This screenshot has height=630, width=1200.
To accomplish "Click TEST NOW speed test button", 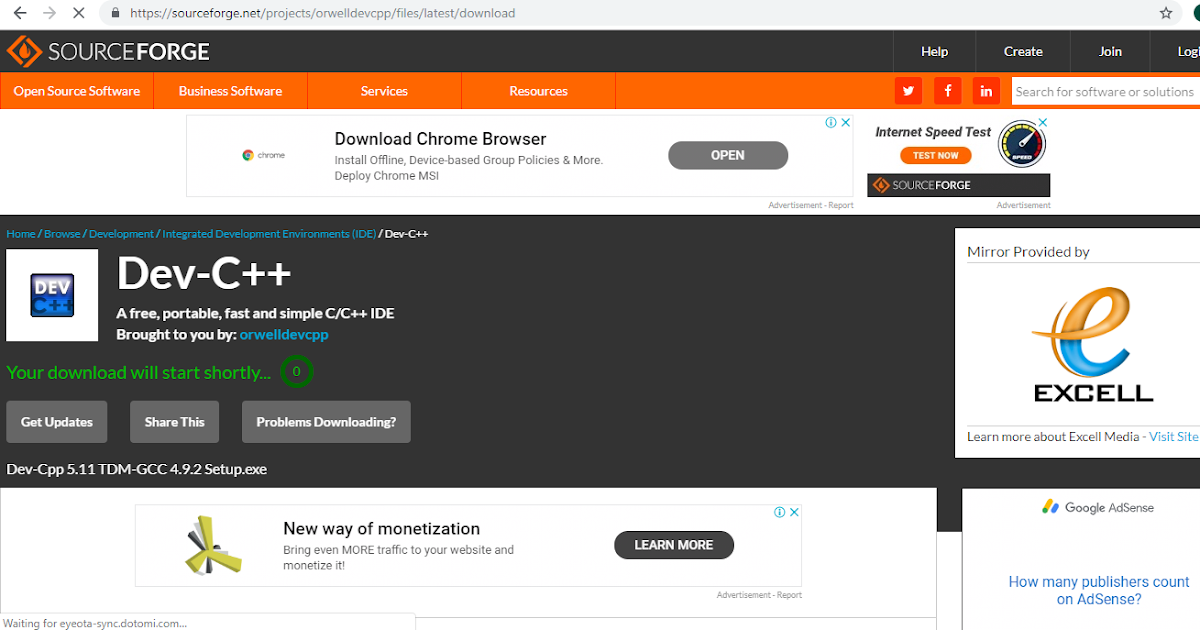I will [x=936, y=155].
